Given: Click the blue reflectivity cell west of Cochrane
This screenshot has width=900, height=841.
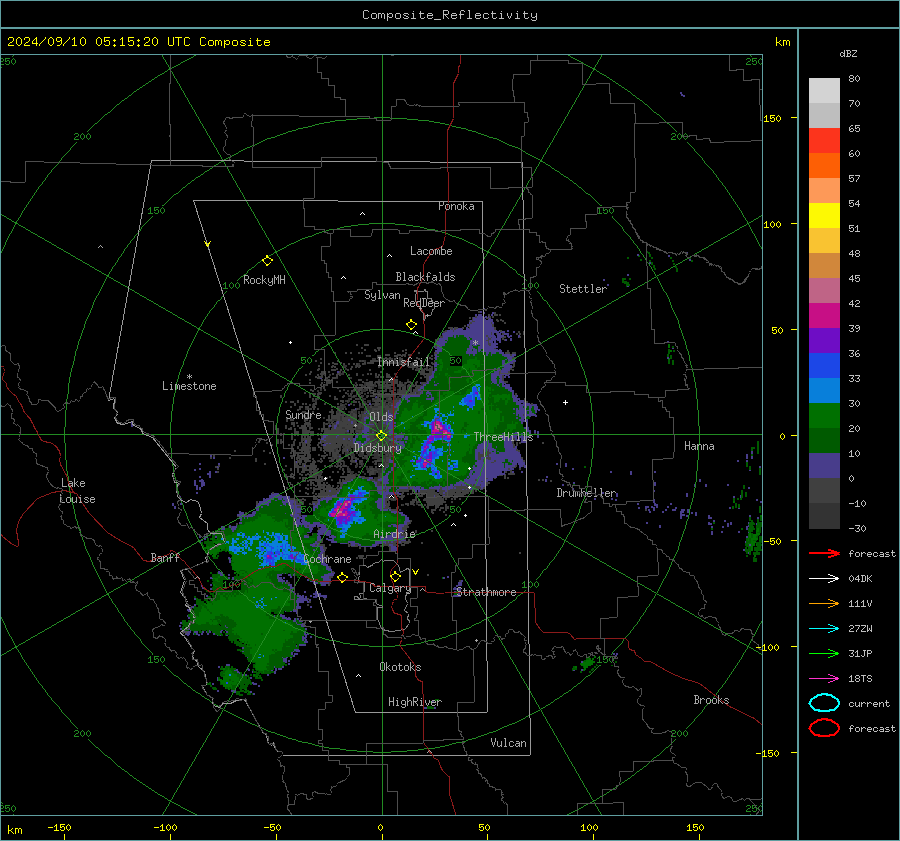Looking at the screenshot, I should point(267,547).
